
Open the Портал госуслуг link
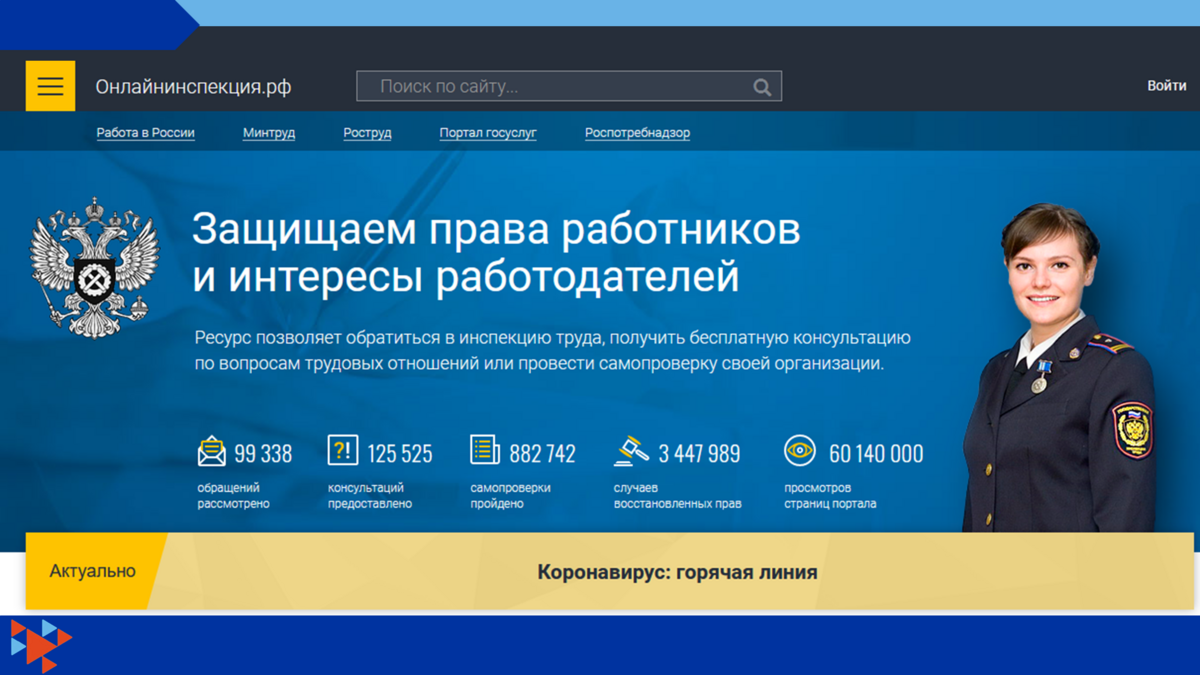[x=488, y=133]
